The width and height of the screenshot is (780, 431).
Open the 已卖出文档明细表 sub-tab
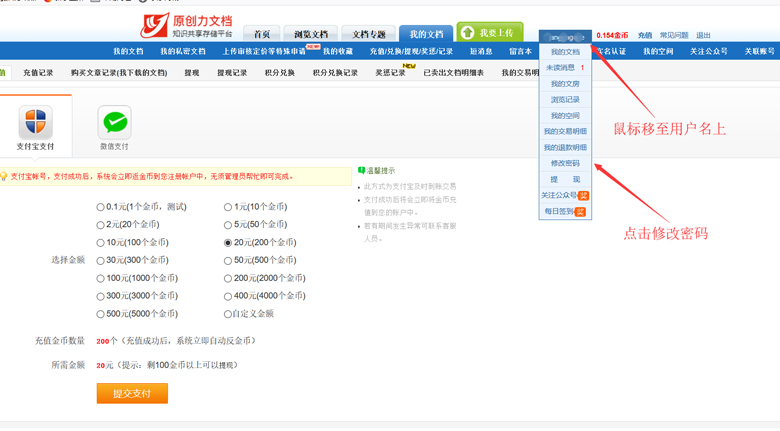pyautogui.click(x=454, y=73)
